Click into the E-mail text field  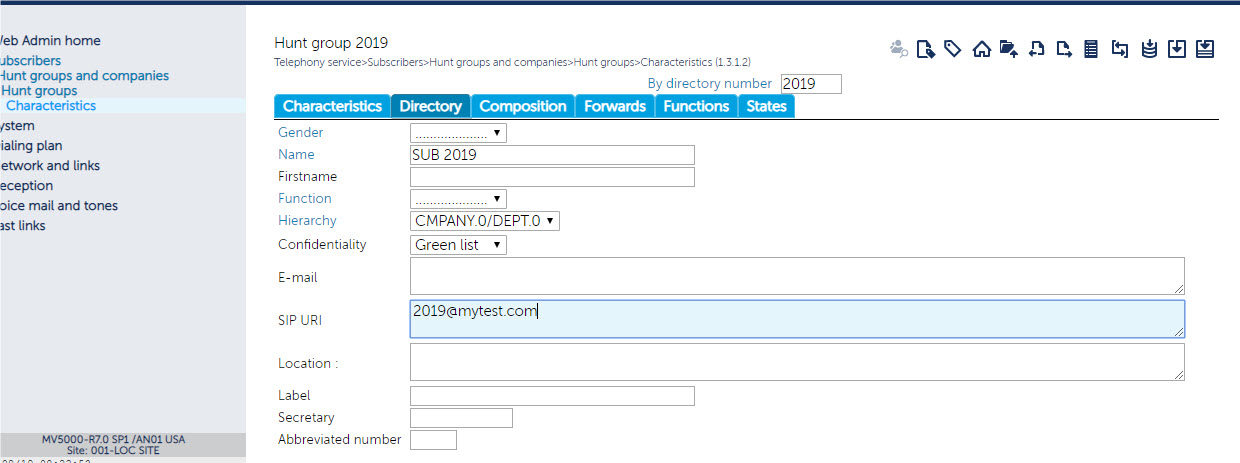click(x=796, y=276)
